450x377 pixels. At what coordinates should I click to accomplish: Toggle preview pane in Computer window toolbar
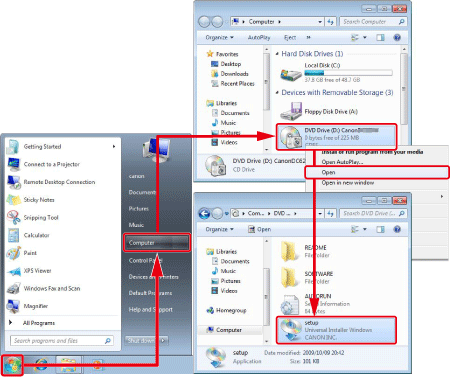380,37
